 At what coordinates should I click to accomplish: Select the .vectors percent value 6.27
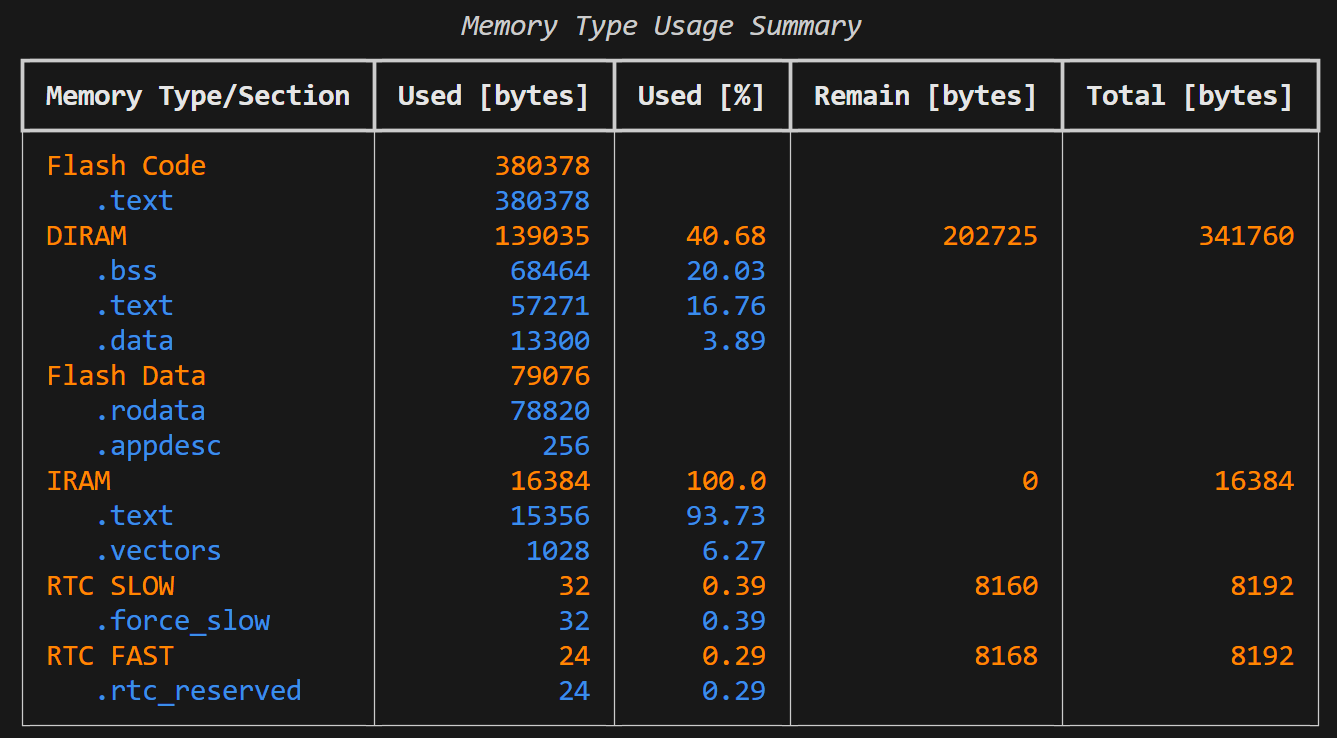[734, 551]
